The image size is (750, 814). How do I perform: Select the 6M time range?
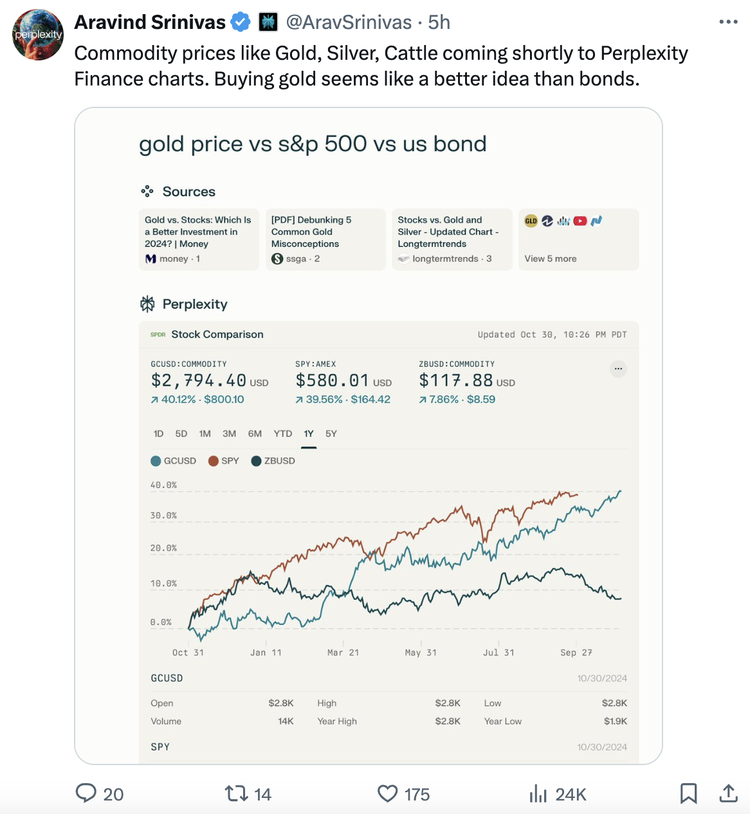(255, 433)
